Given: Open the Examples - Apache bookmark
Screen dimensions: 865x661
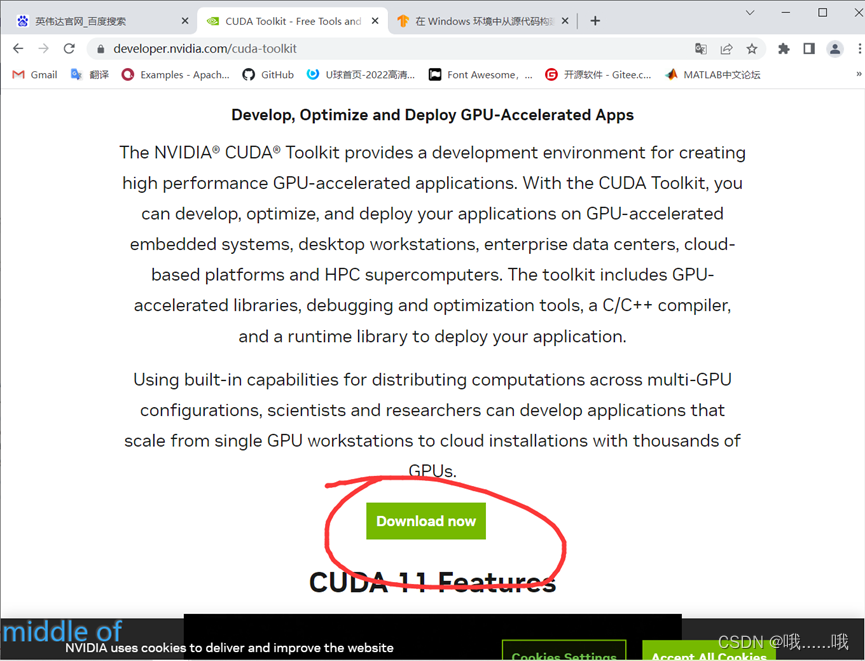Looking at the screenshot, I should coord(175,74).
